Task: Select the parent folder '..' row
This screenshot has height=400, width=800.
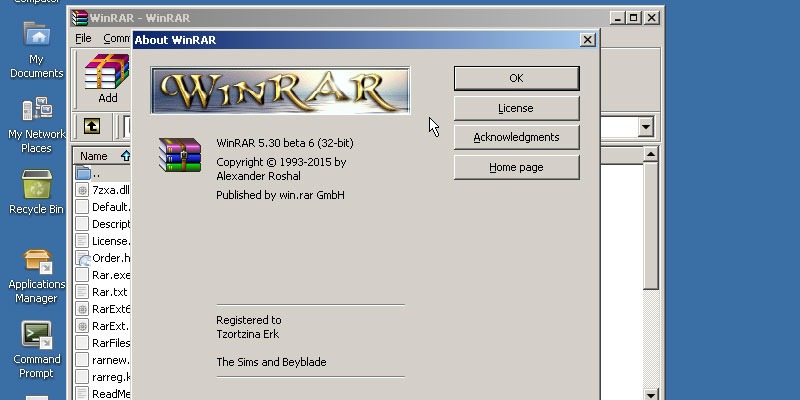Action: [x=102, y=173]
